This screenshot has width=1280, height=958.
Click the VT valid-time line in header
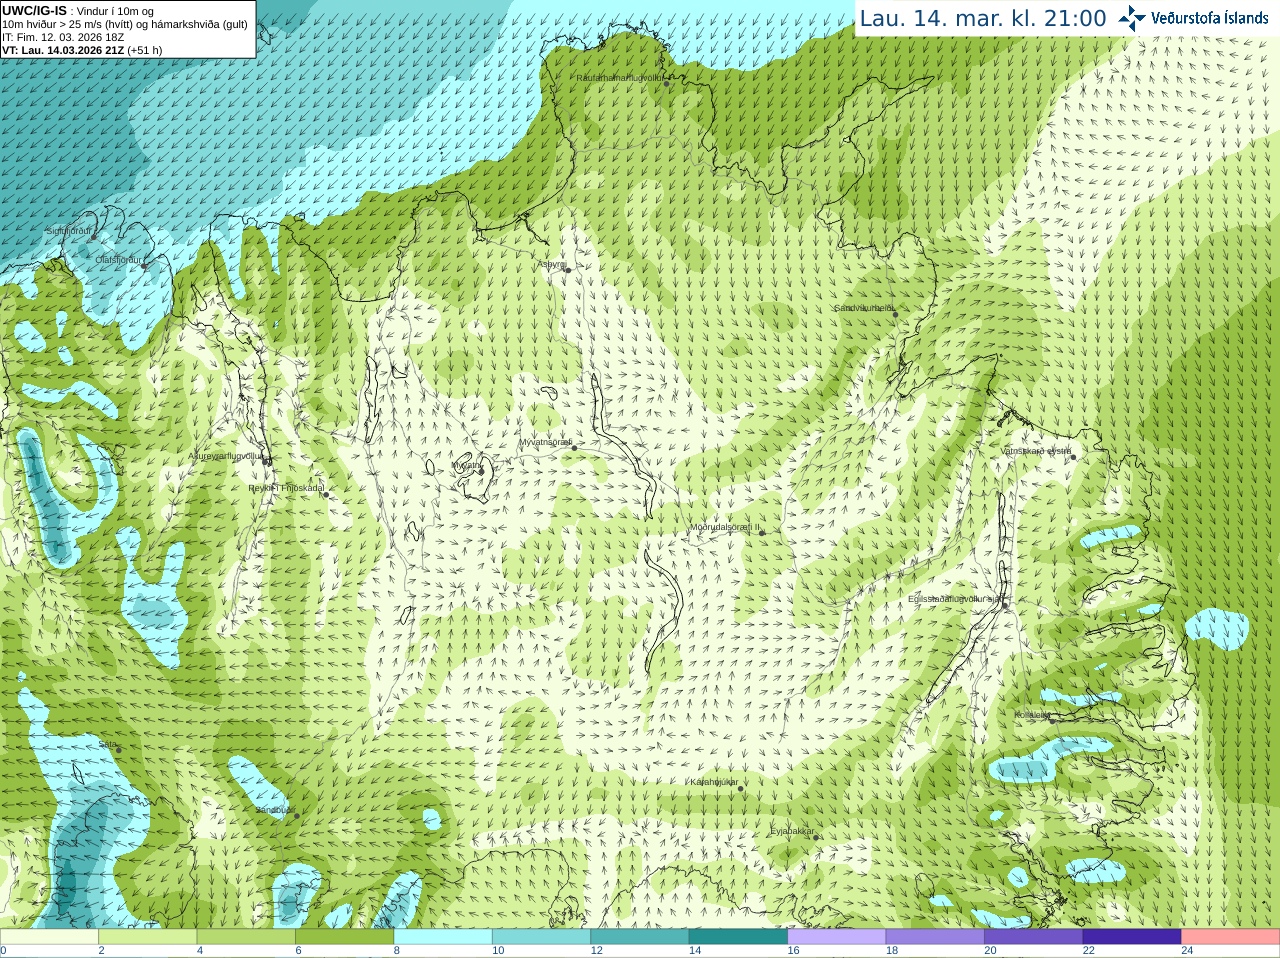point(82,50)
